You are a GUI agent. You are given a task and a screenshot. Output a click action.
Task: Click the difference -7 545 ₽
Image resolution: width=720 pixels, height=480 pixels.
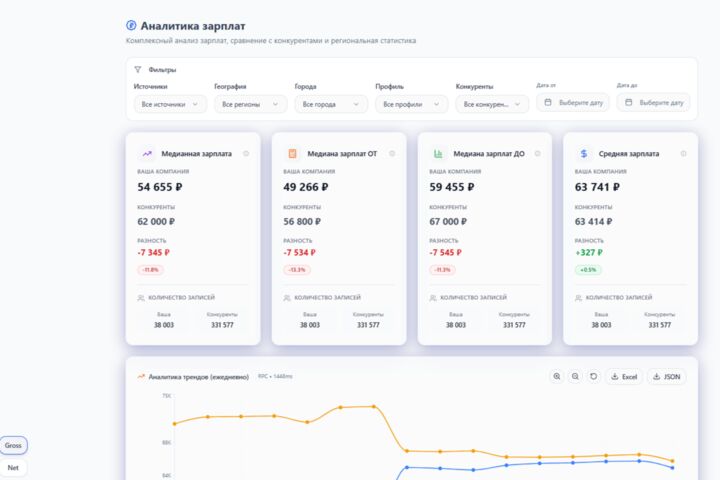pos(445,253)
